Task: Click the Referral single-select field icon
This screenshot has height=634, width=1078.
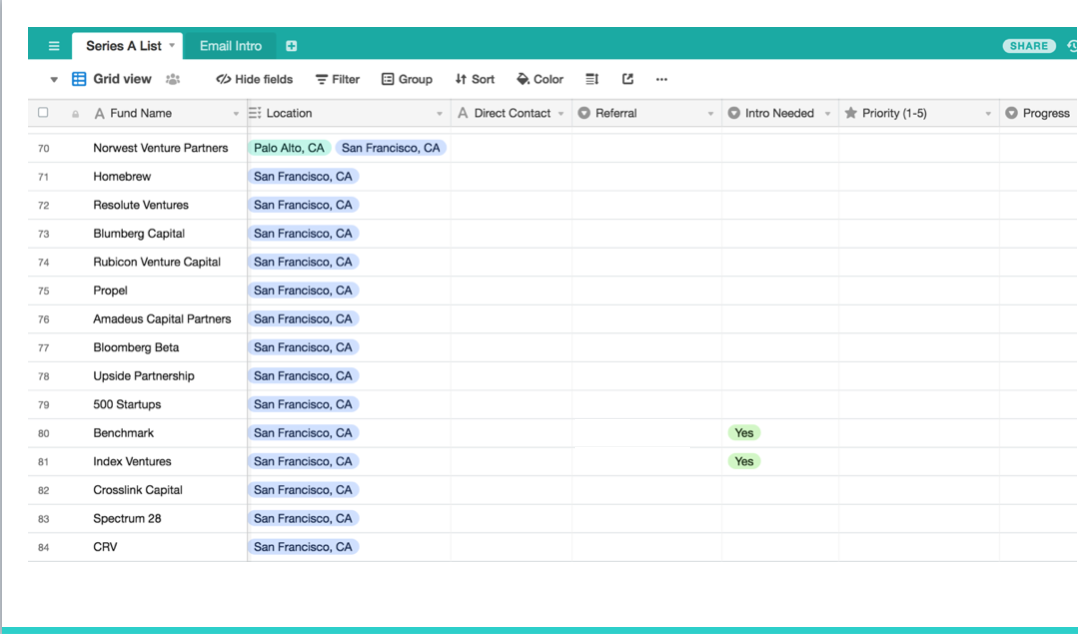Action: click(584, 113)
